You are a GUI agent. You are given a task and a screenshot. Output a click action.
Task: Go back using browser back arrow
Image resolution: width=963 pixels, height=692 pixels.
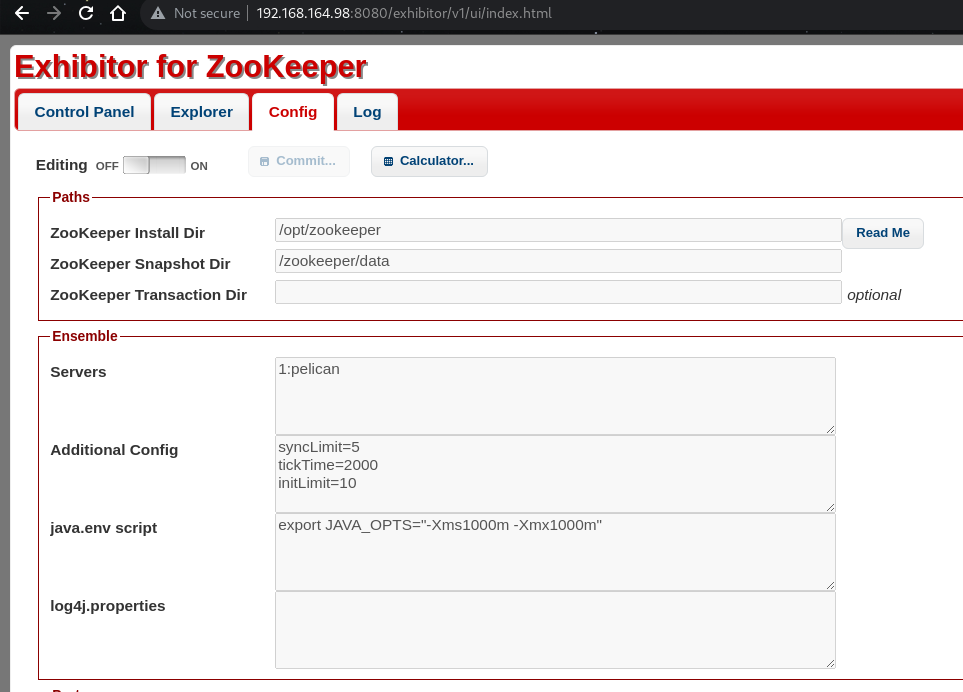click(x=21, y=13)
